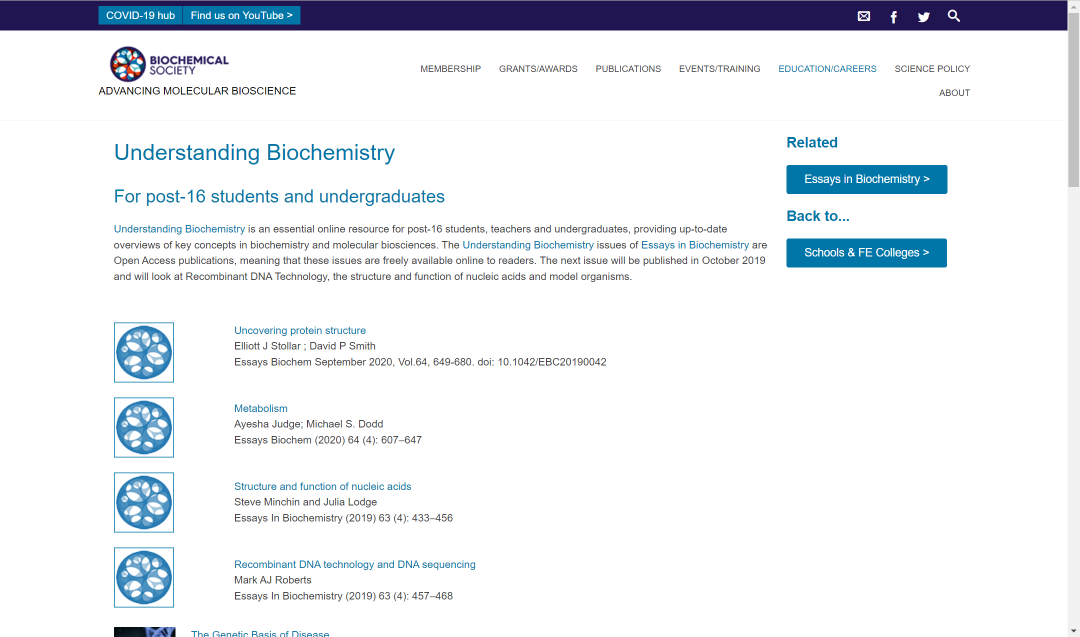Click Find us on YouTube button
This screenshot has width=1080, height=637.
242,15
